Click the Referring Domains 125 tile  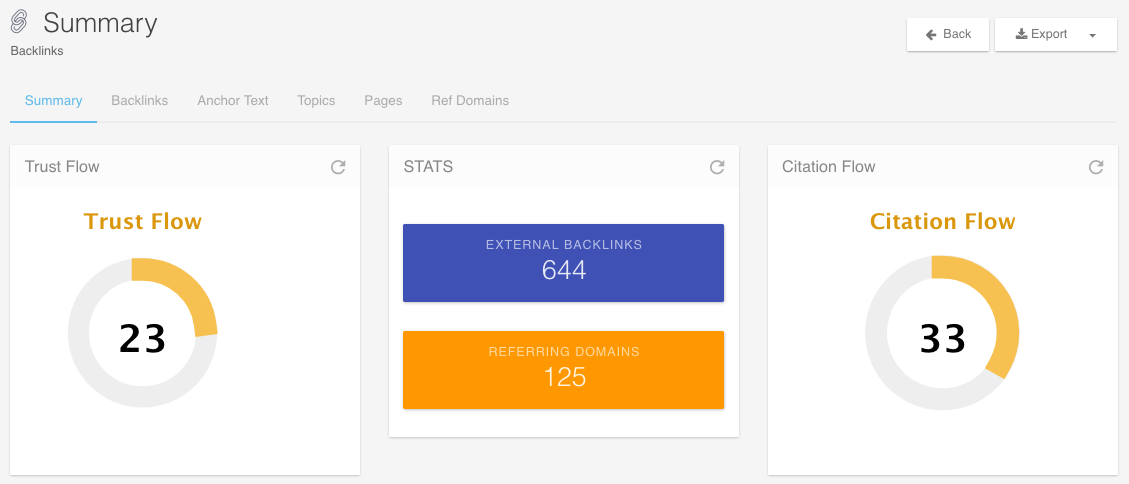(x=564, y=370)
